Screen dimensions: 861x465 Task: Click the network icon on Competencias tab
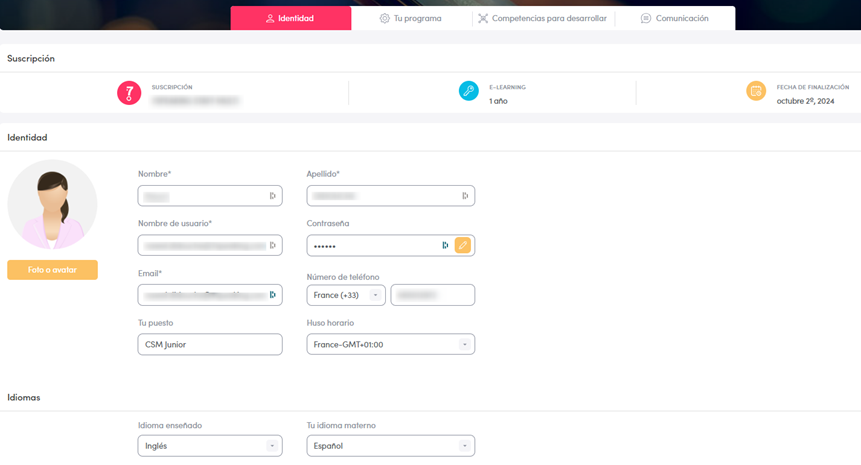pyautogui.click(x=483, y=18)
